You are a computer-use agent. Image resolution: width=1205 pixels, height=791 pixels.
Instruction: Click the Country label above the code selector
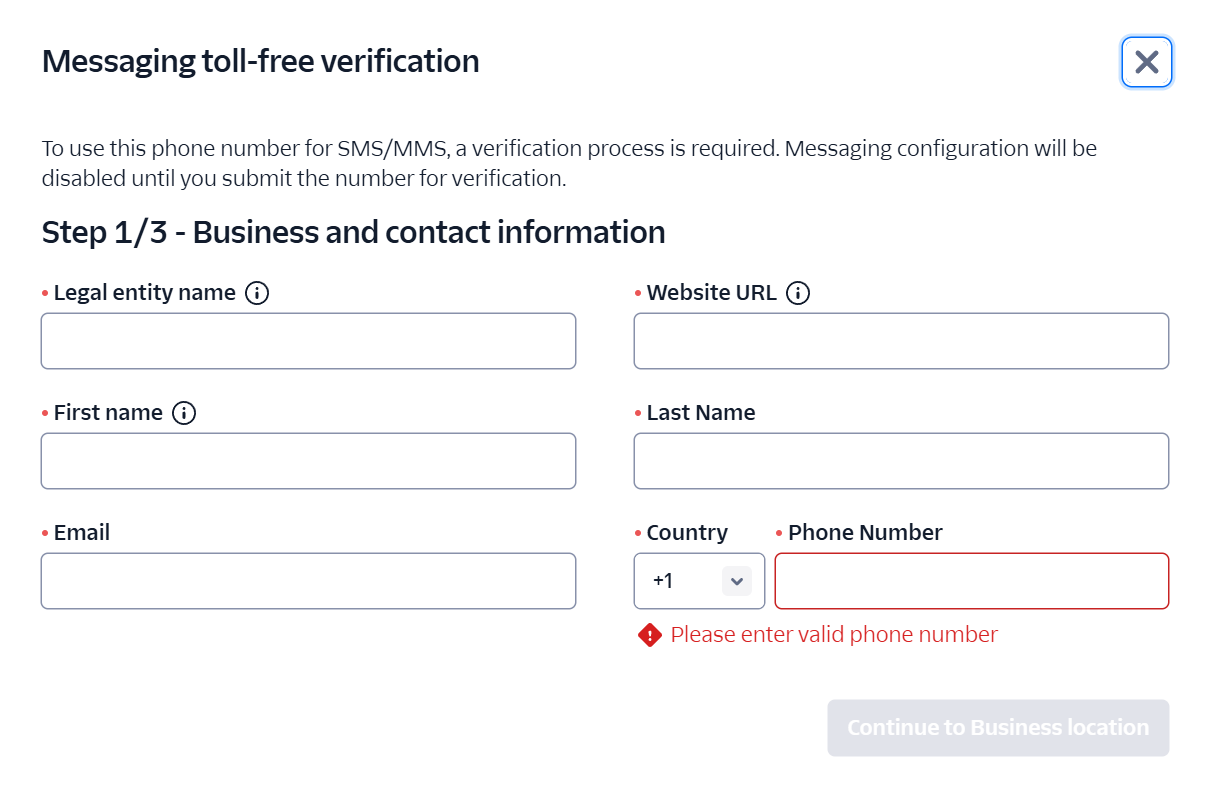coord(687,532)
